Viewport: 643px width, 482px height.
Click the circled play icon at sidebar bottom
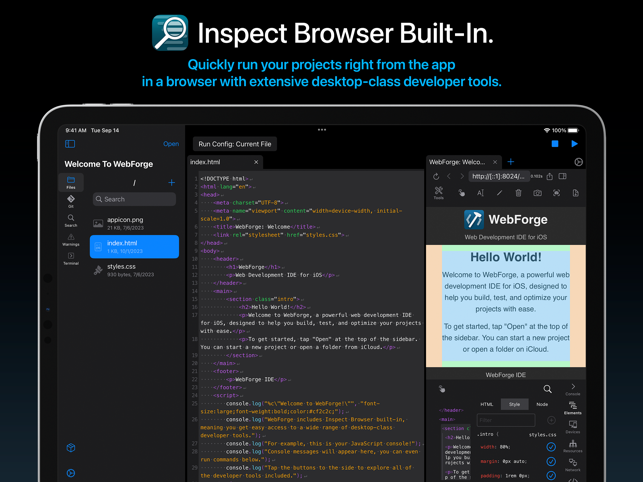(71, 473)
